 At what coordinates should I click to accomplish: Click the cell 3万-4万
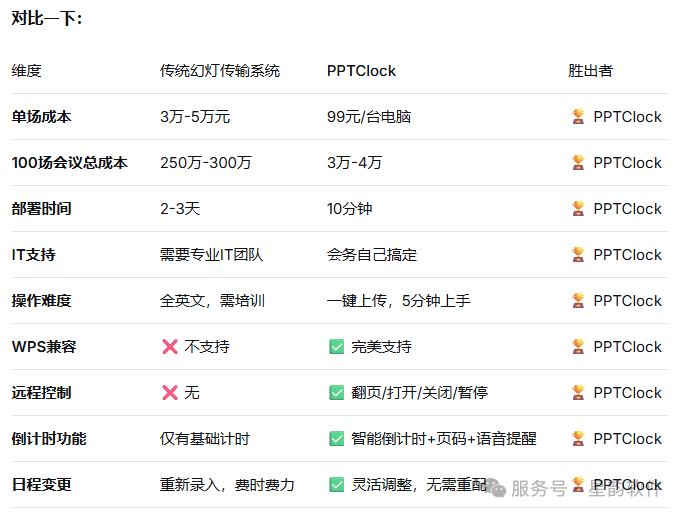click(x=355, y=163)
